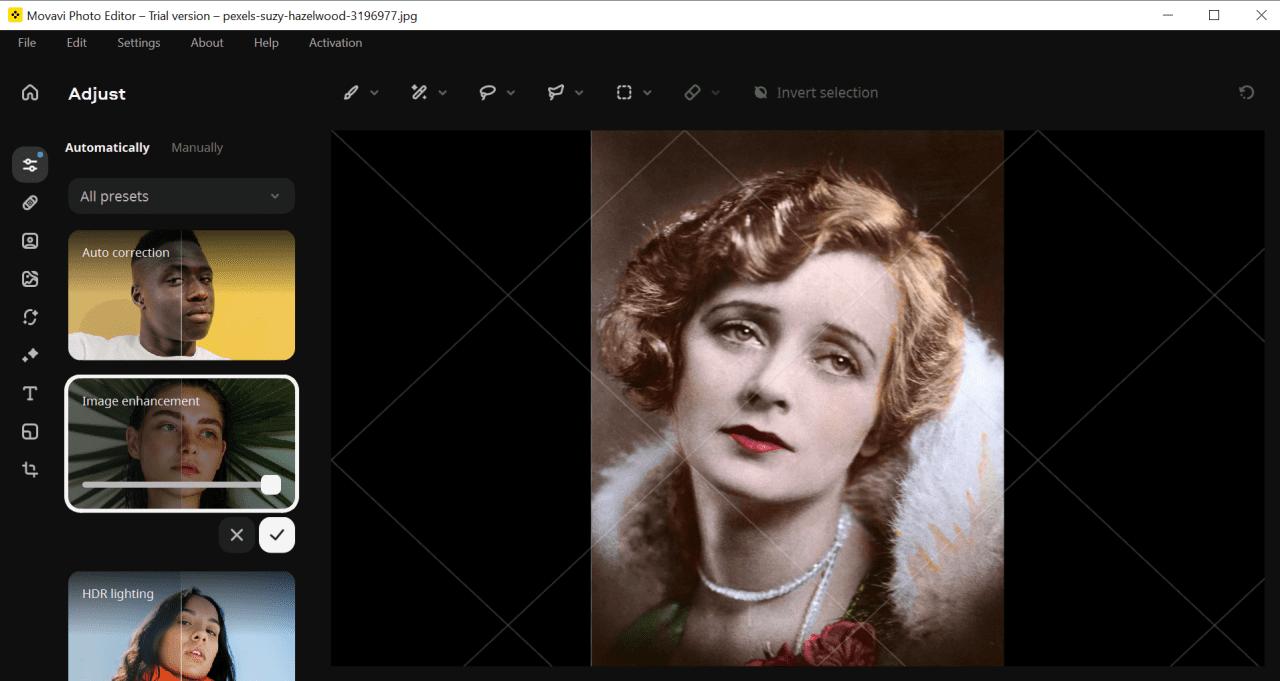Switch to the Manually tab
Screen dimensions: 1280x681
(197, 148)
